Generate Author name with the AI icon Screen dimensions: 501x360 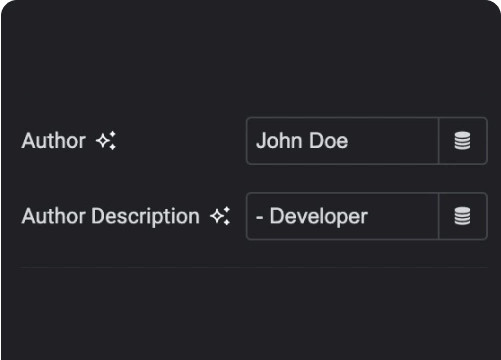(106, 141)
